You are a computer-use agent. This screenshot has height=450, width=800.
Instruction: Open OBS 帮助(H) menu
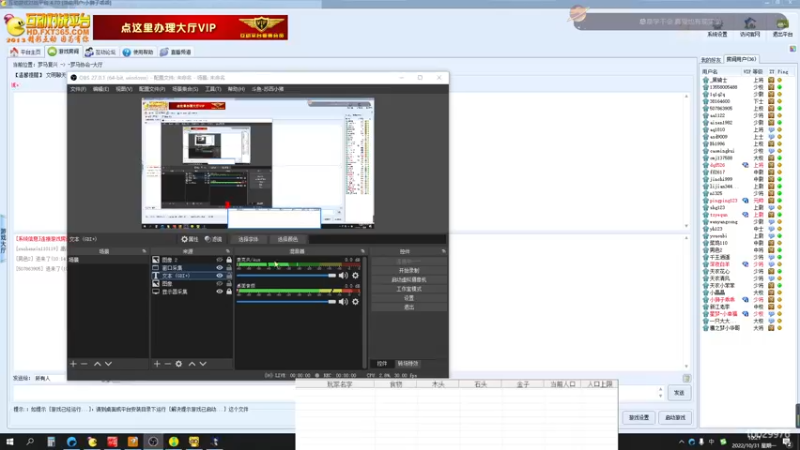(236, 89)
